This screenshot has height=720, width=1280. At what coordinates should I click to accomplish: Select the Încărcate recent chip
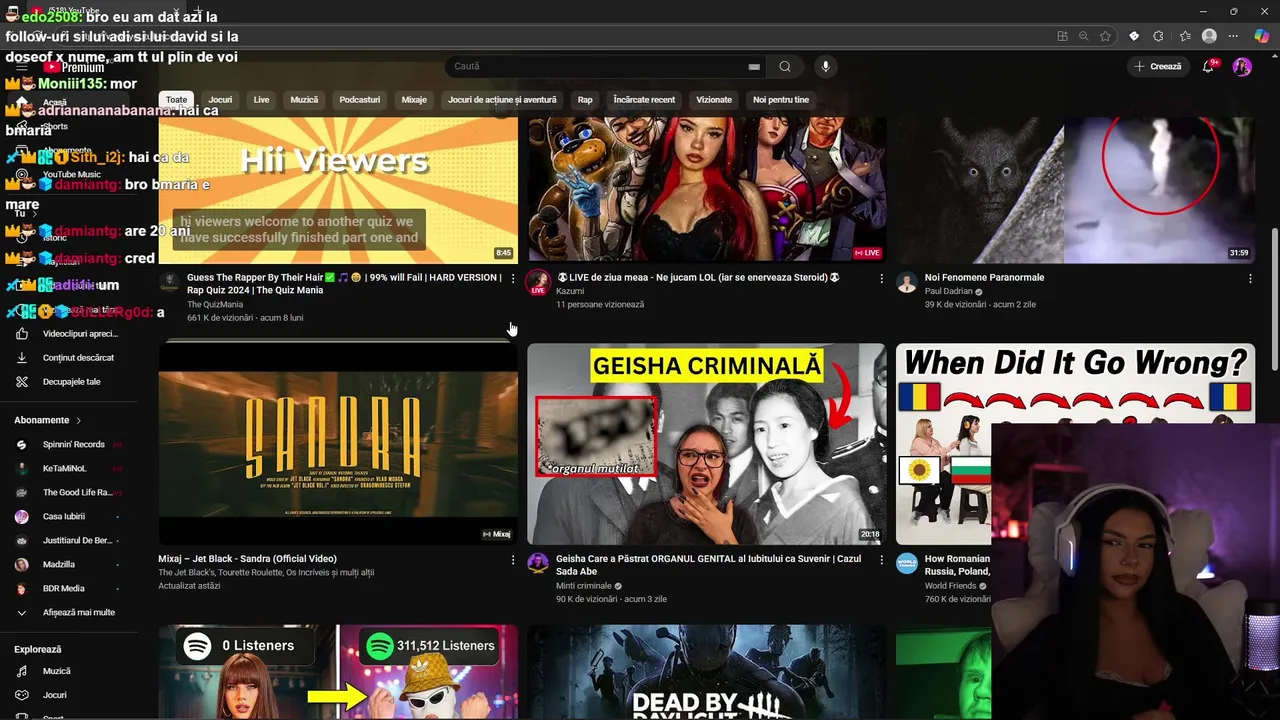tap(644, 100)
